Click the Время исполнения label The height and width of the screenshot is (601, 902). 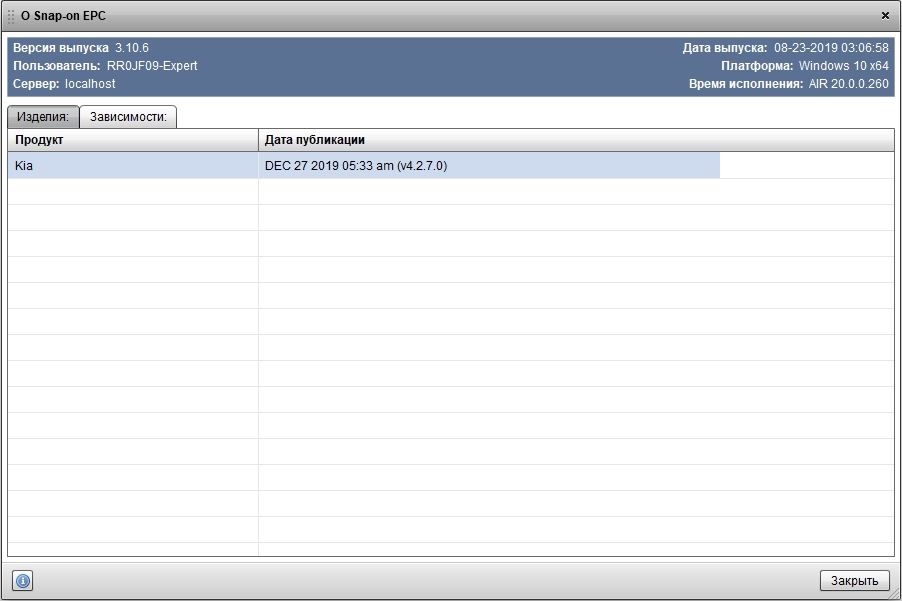[x=746, y=83]
